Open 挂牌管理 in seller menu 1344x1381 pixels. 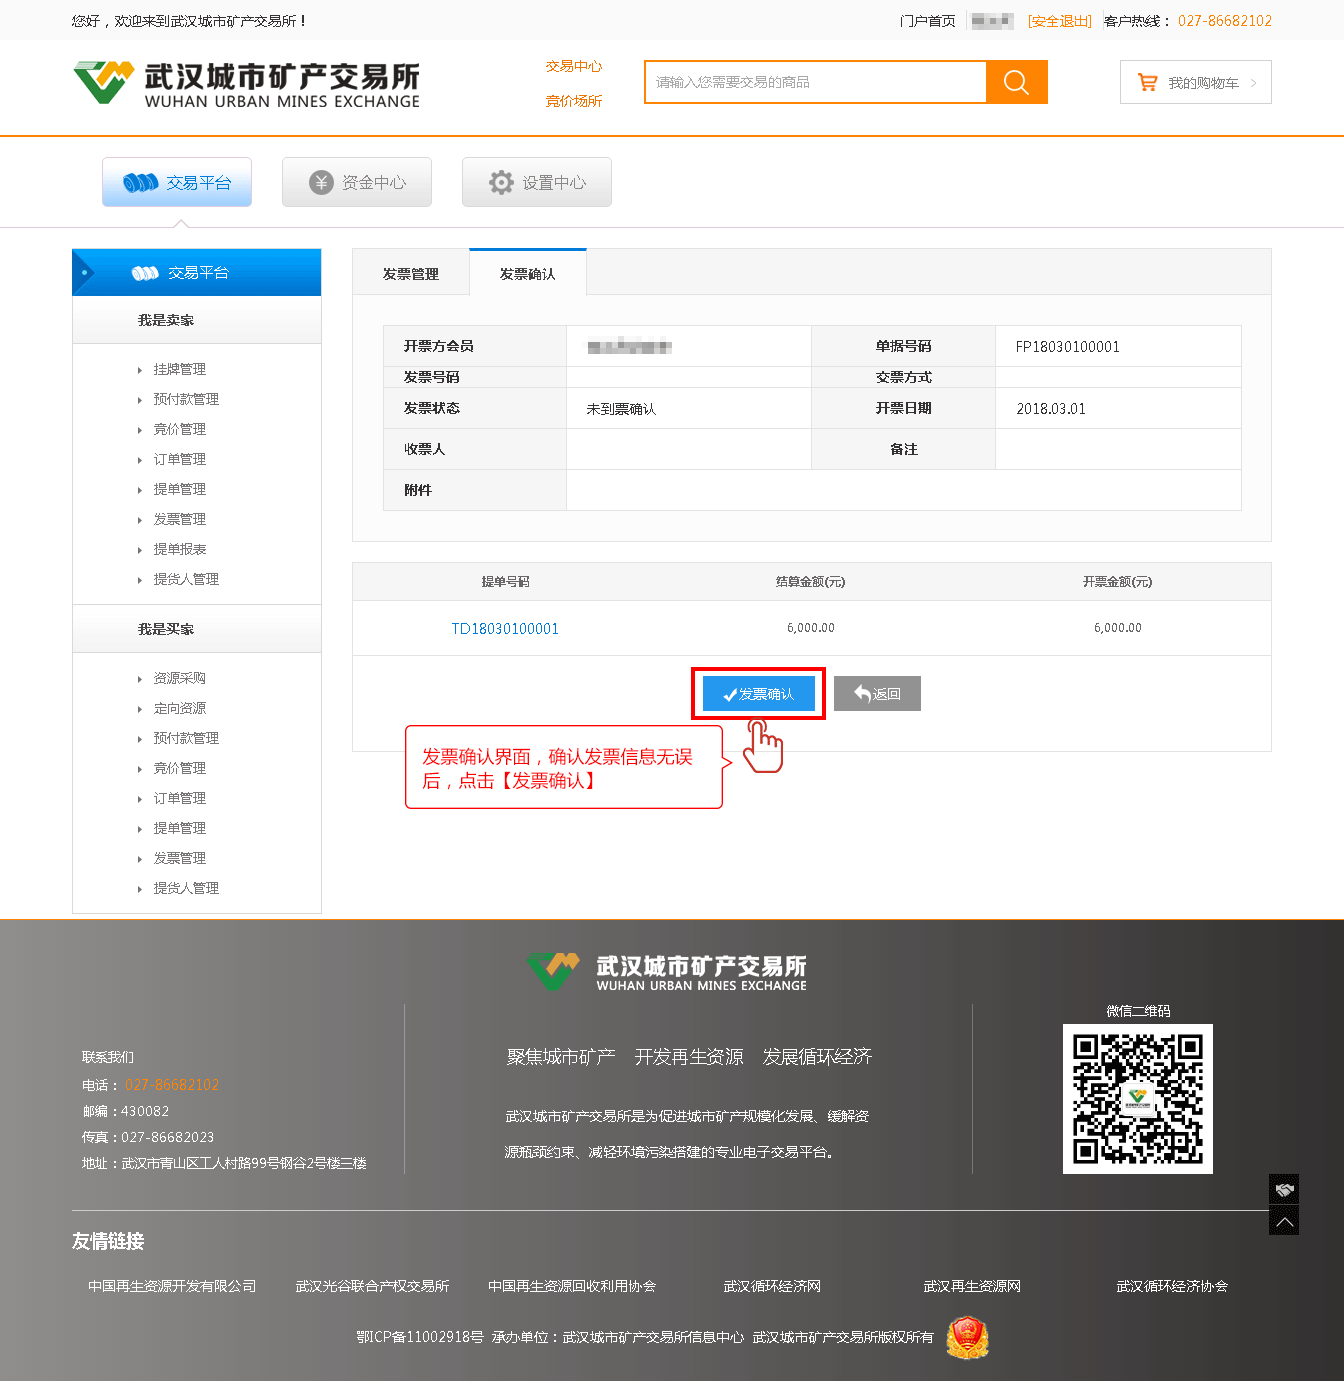click(x=180, y=369)
